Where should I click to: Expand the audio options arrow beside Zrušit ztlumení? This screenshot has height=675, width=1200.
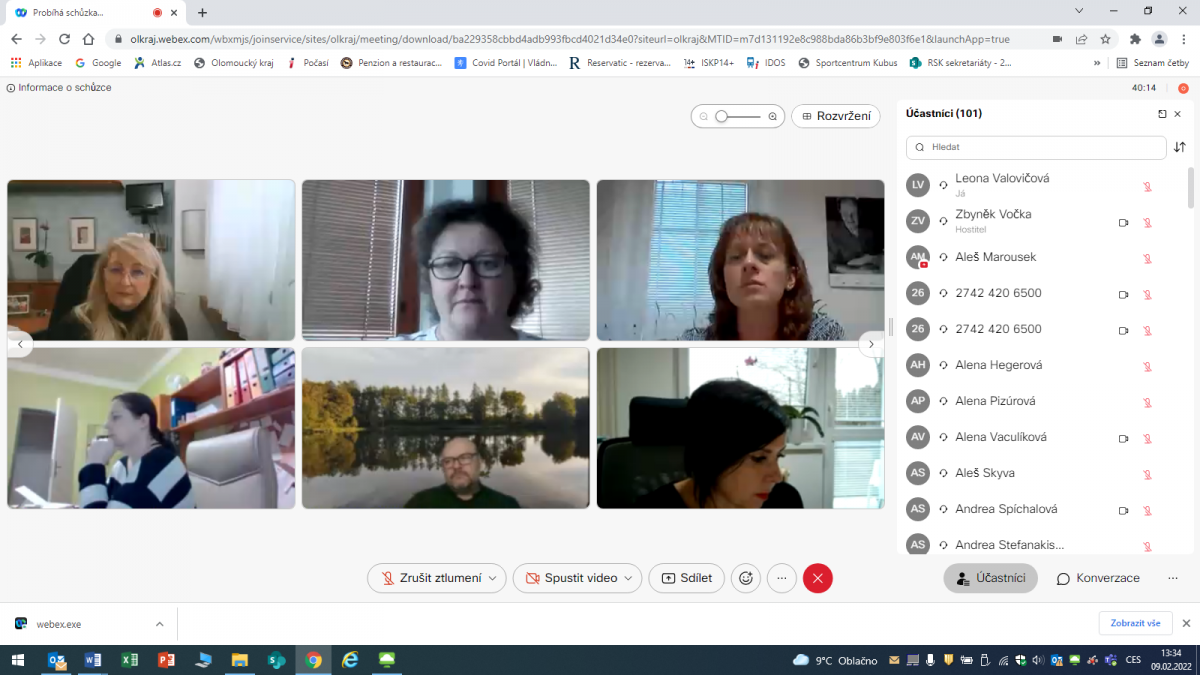[492, 578]
